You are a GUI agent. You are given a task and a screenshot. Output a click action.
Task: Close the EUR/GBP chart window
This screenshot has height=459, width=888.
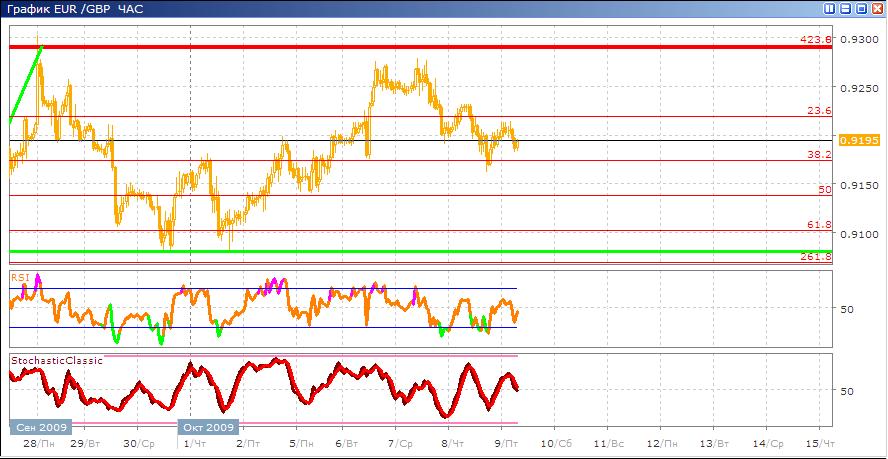pyautogui.click(x=876, y=8)
